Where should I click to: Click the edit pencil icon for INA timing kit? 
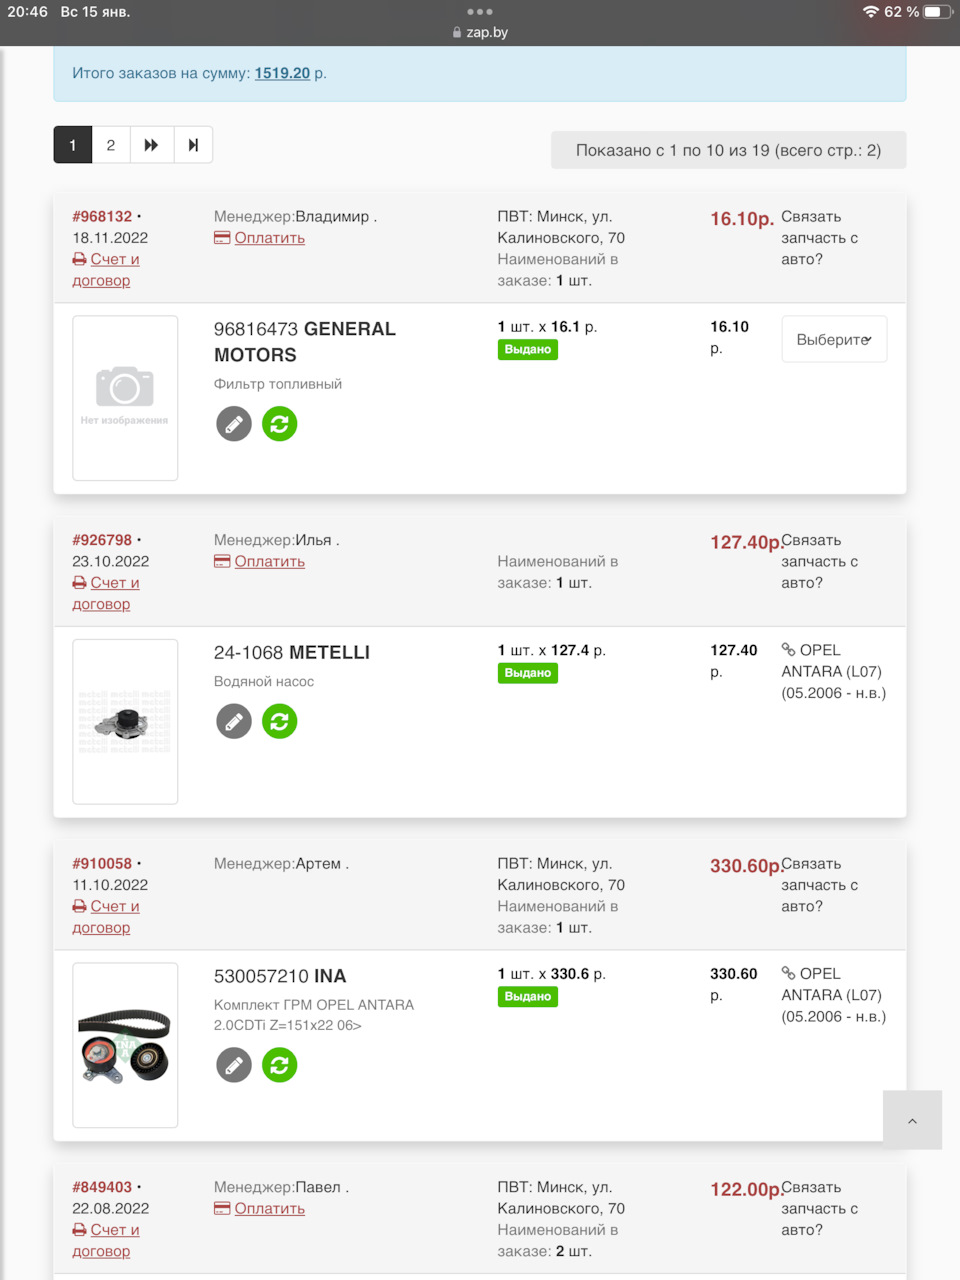[234, 1065]
